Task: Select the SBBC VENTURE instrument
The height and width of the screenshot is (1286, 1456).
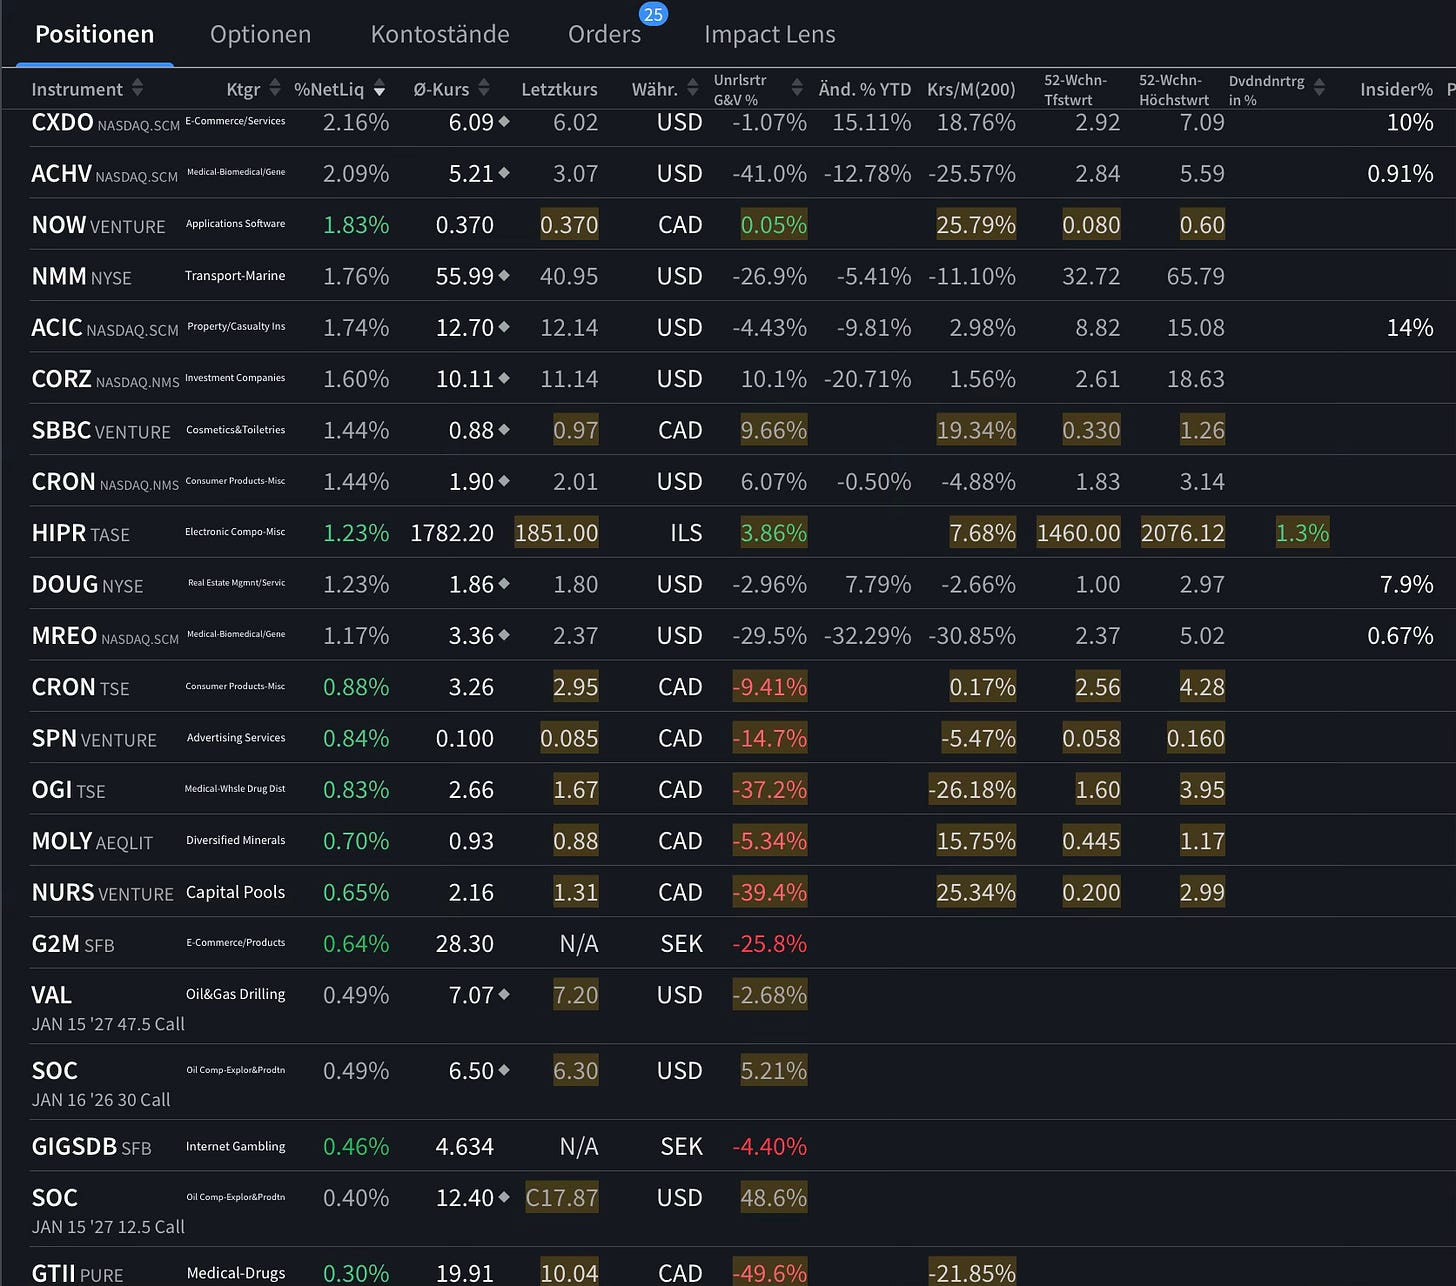Action: pos(101,430)
